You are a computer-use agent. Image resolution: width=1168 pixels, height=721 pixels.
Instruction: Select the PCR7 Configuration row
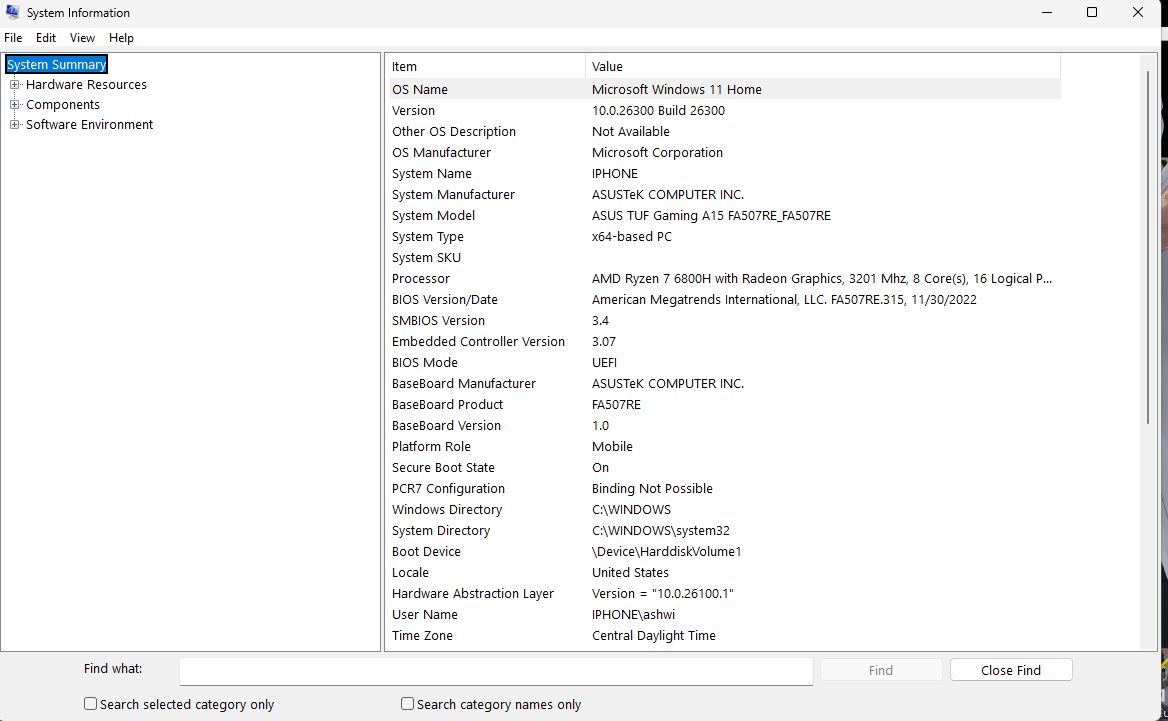pyautogui.click(x=725, y=489)
